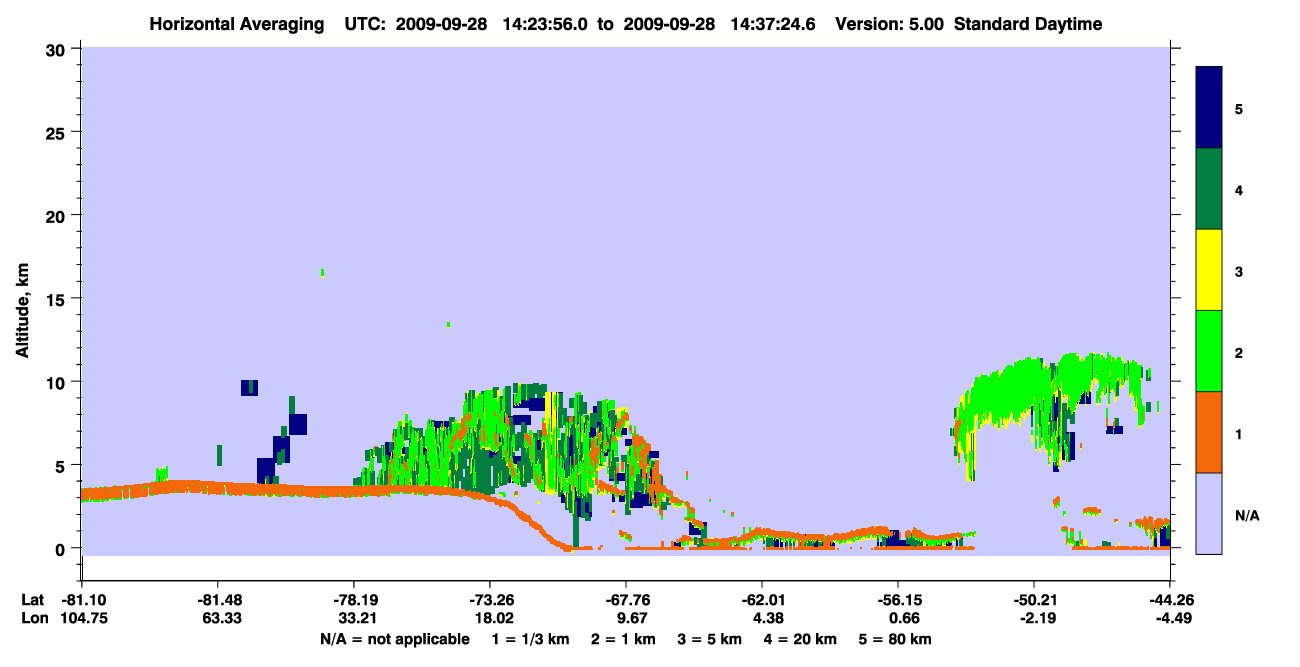Screen dimensions: 1300x667
Task: Click the dark green colorbar segment labeled 4
Action: click(1209, 189)
